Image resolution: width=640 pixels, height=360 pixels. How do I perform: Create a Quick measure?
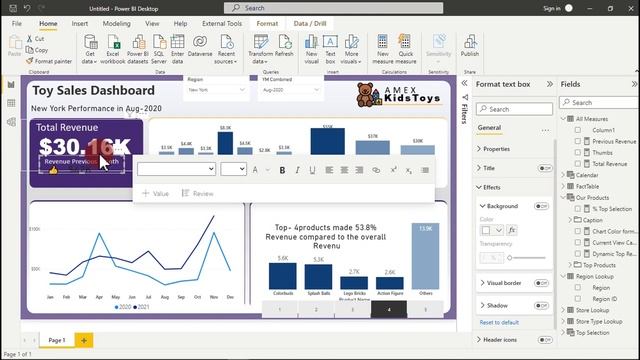click(406, 49)
